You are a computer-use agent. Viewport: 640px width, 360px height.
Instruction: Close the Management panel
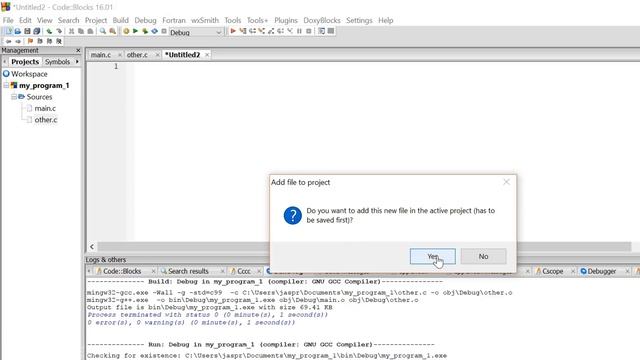(78, 50)
